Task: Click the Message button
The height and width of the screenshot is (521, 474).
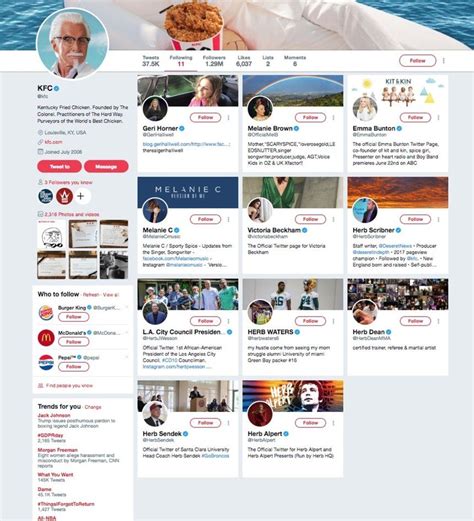Action: tap(106, 166)
